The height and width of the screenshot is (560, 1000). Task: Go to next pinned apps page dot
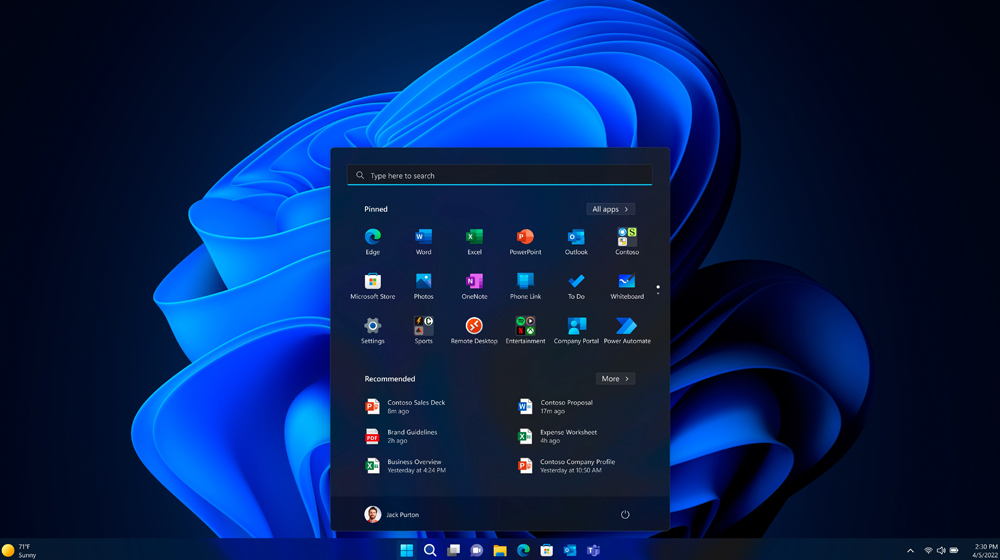tap(658, 293)
